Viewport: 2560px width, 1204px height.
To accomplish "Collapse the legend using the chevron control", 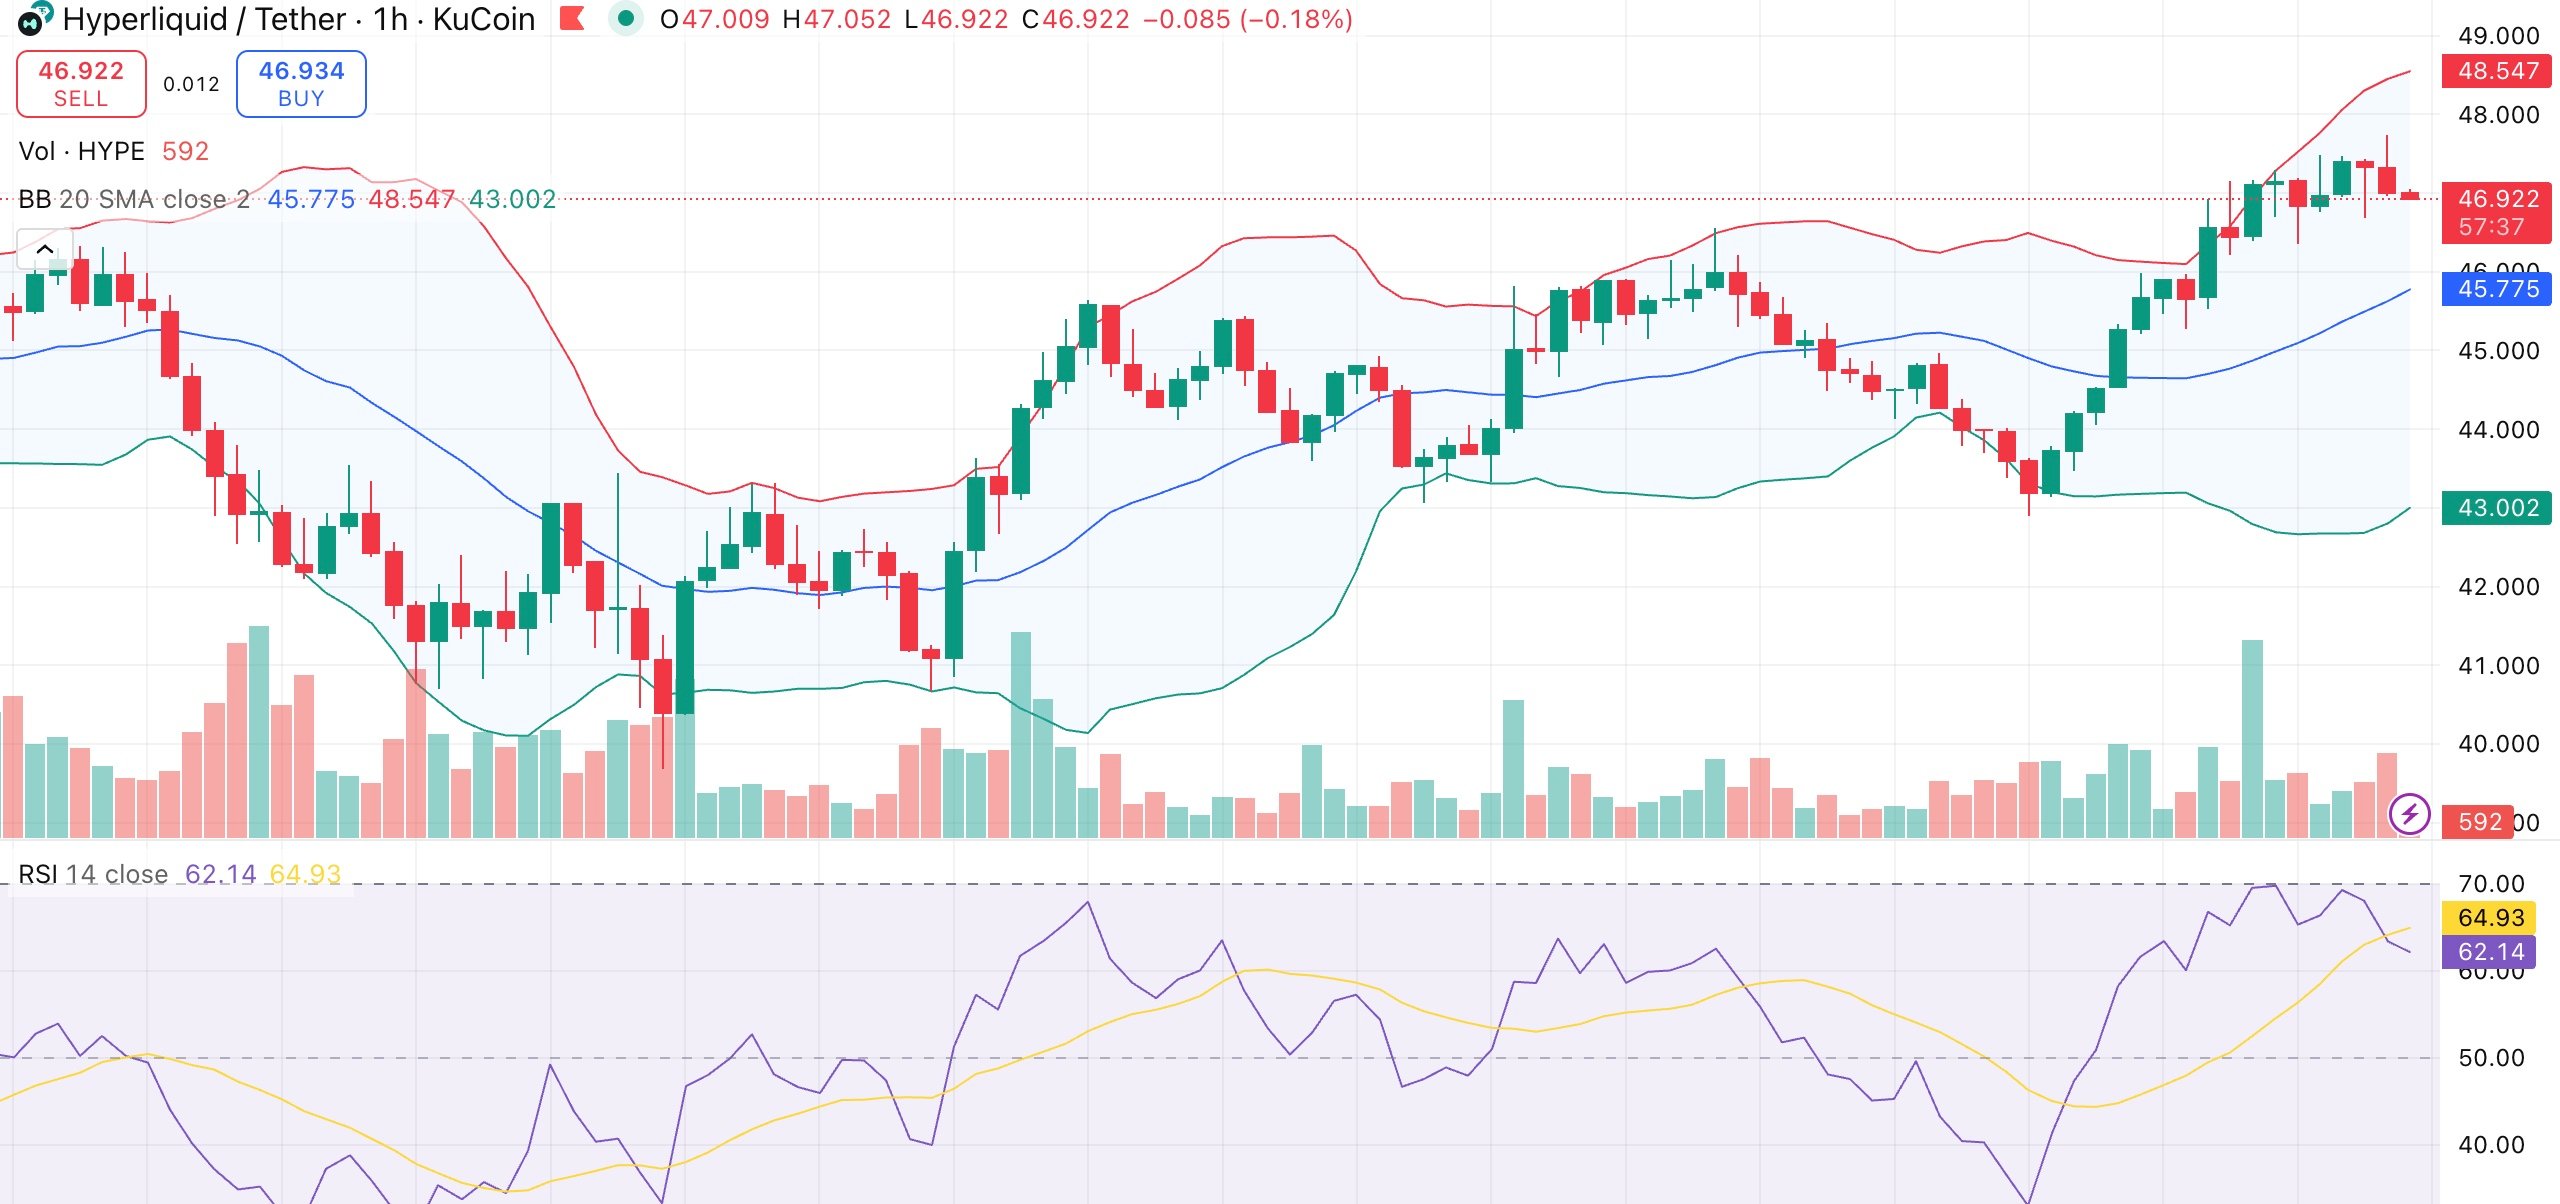I will 45,248.
